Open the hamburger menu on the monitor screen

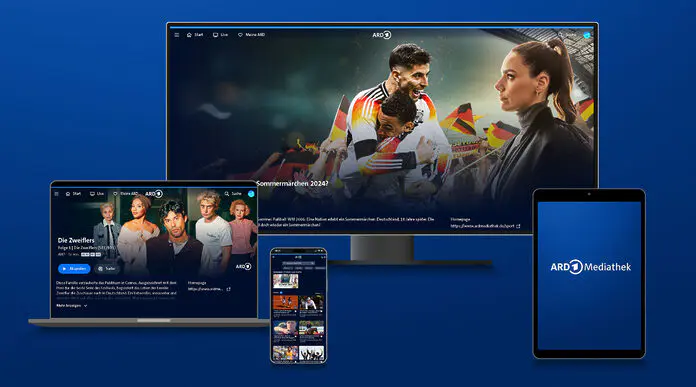click(177, 35)
